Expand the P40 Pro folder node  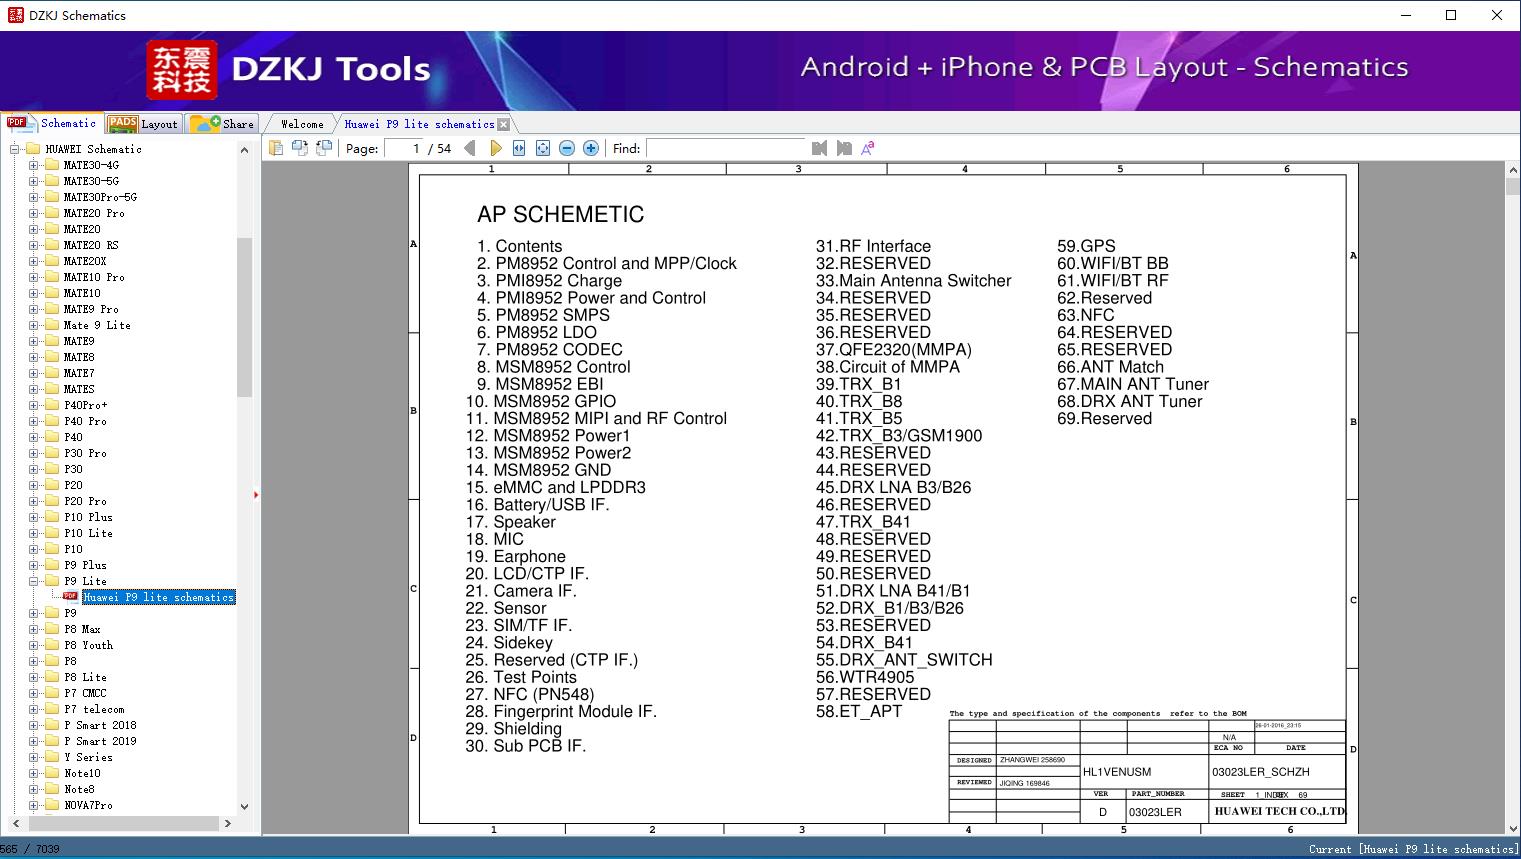click(34, 421)
